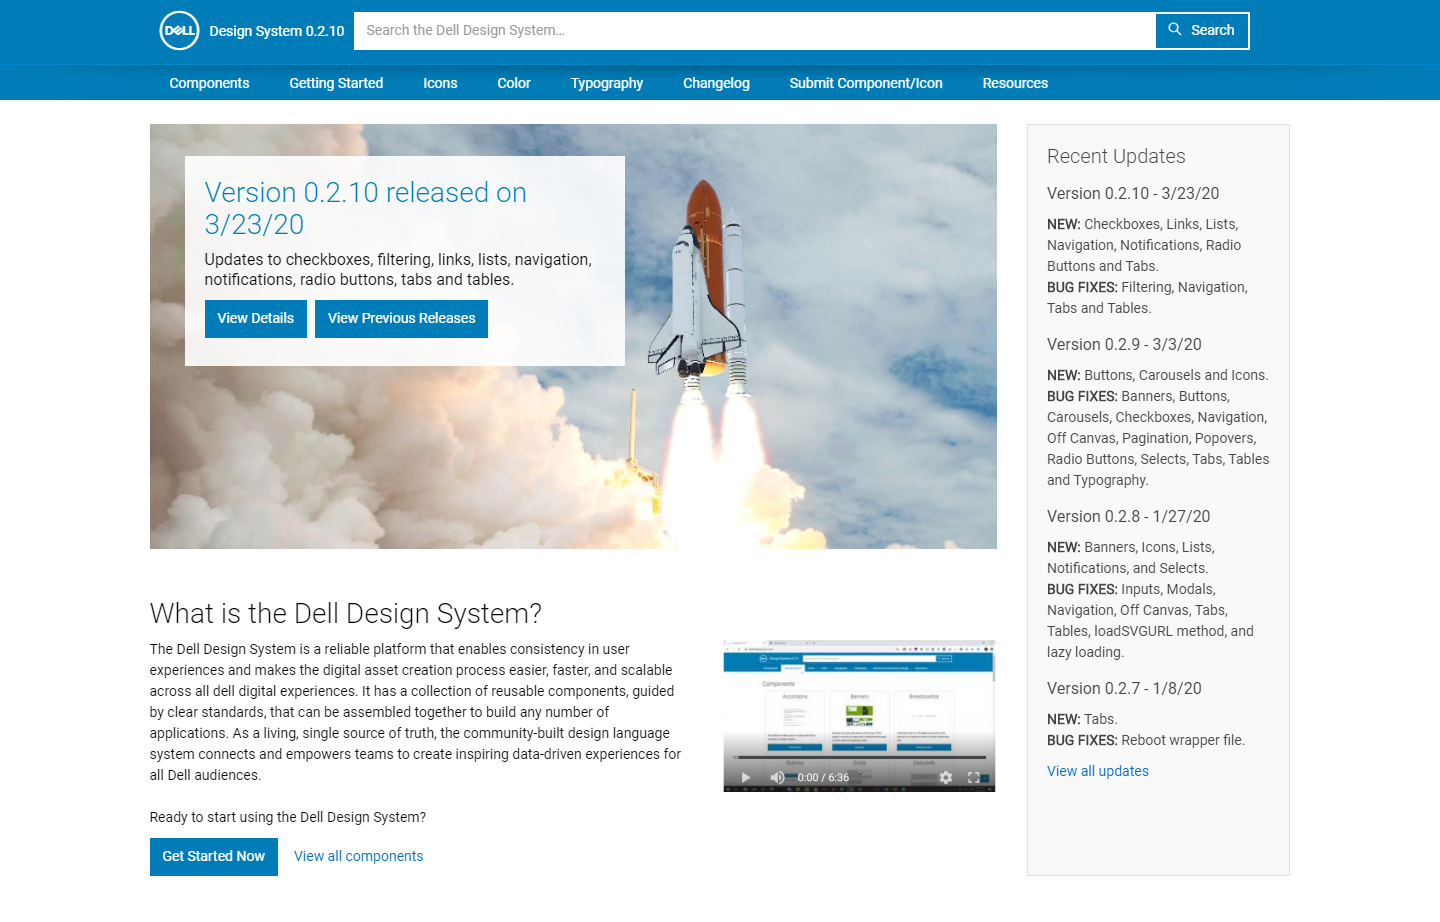
Task: Open the Resources menu item
Action: [x=1015, y=83]
